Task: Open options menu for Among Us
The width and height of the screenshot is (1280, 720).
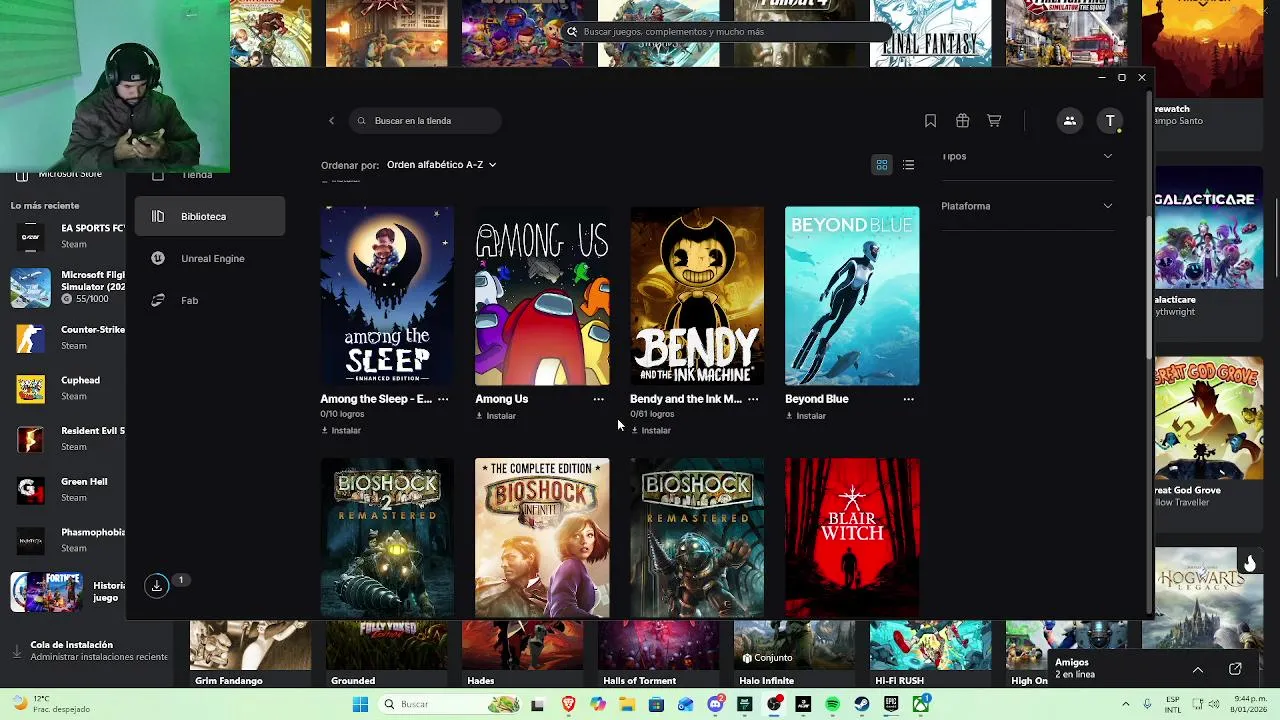Action: click(x=598, y=399)
